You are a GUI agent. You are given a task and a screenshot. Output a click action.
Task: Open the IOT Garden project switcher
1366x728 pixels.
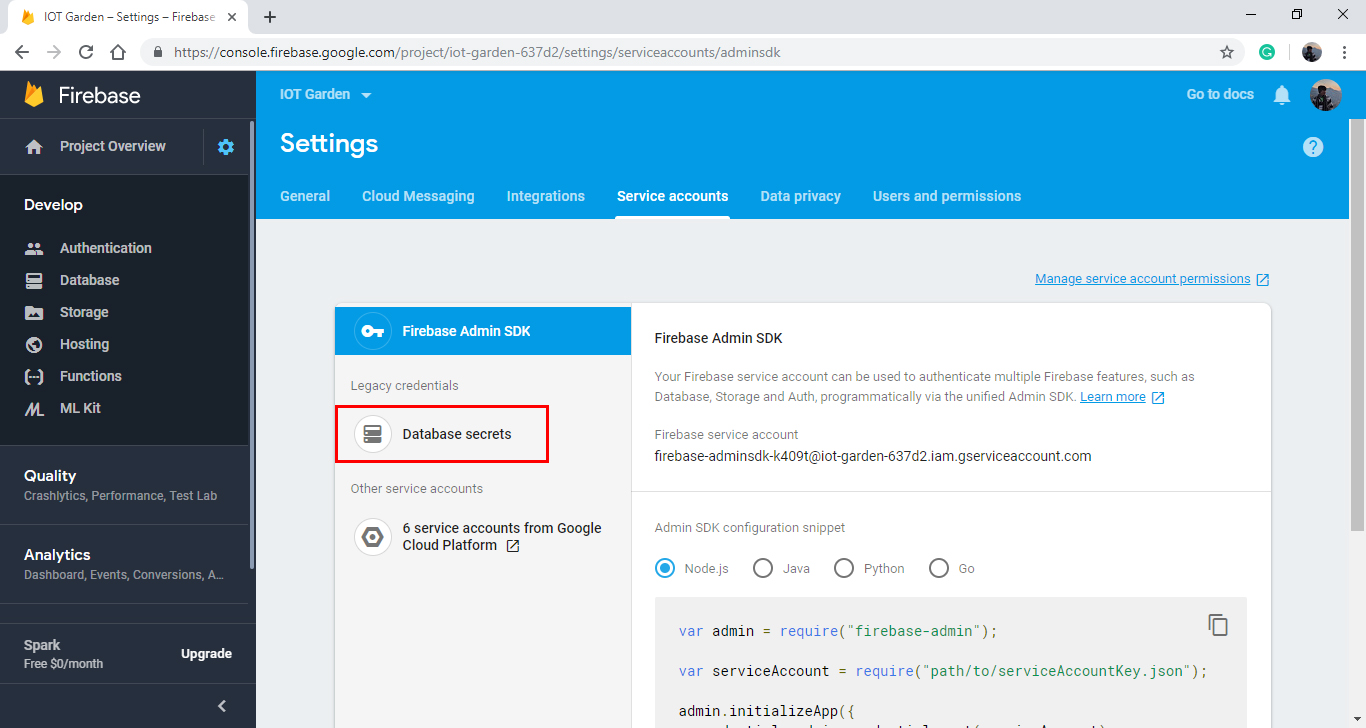325,93
